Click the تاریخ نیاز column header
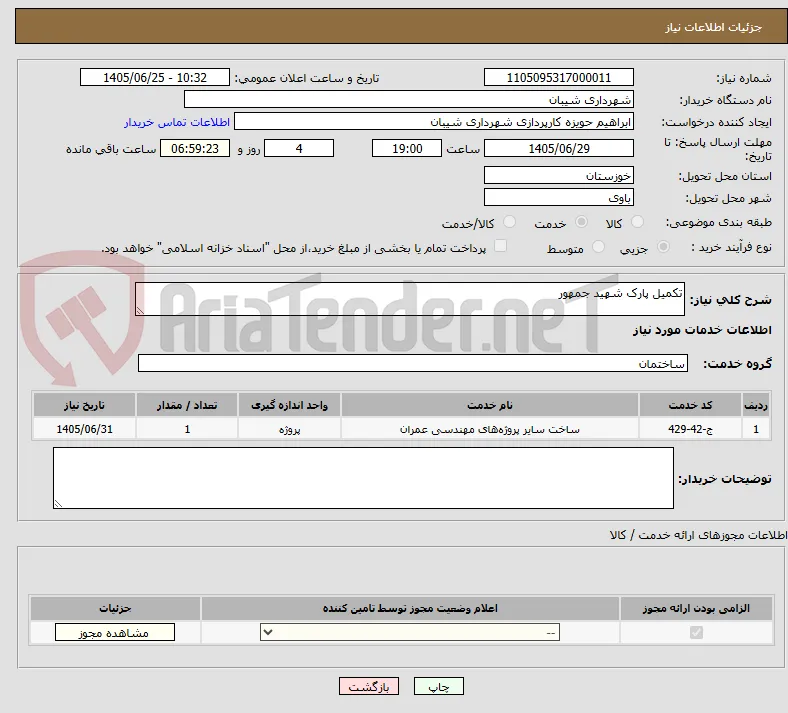 (84, 405)
